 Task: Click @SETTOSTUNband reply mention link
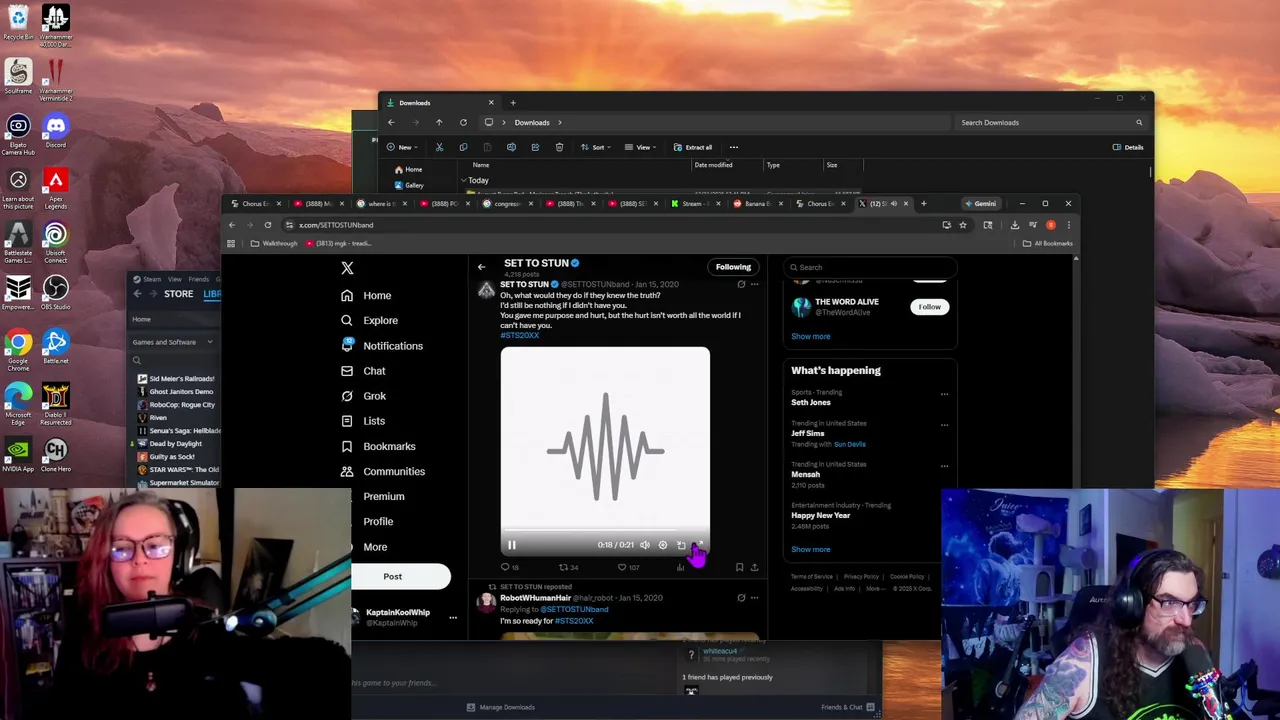(x=574, y=609)
